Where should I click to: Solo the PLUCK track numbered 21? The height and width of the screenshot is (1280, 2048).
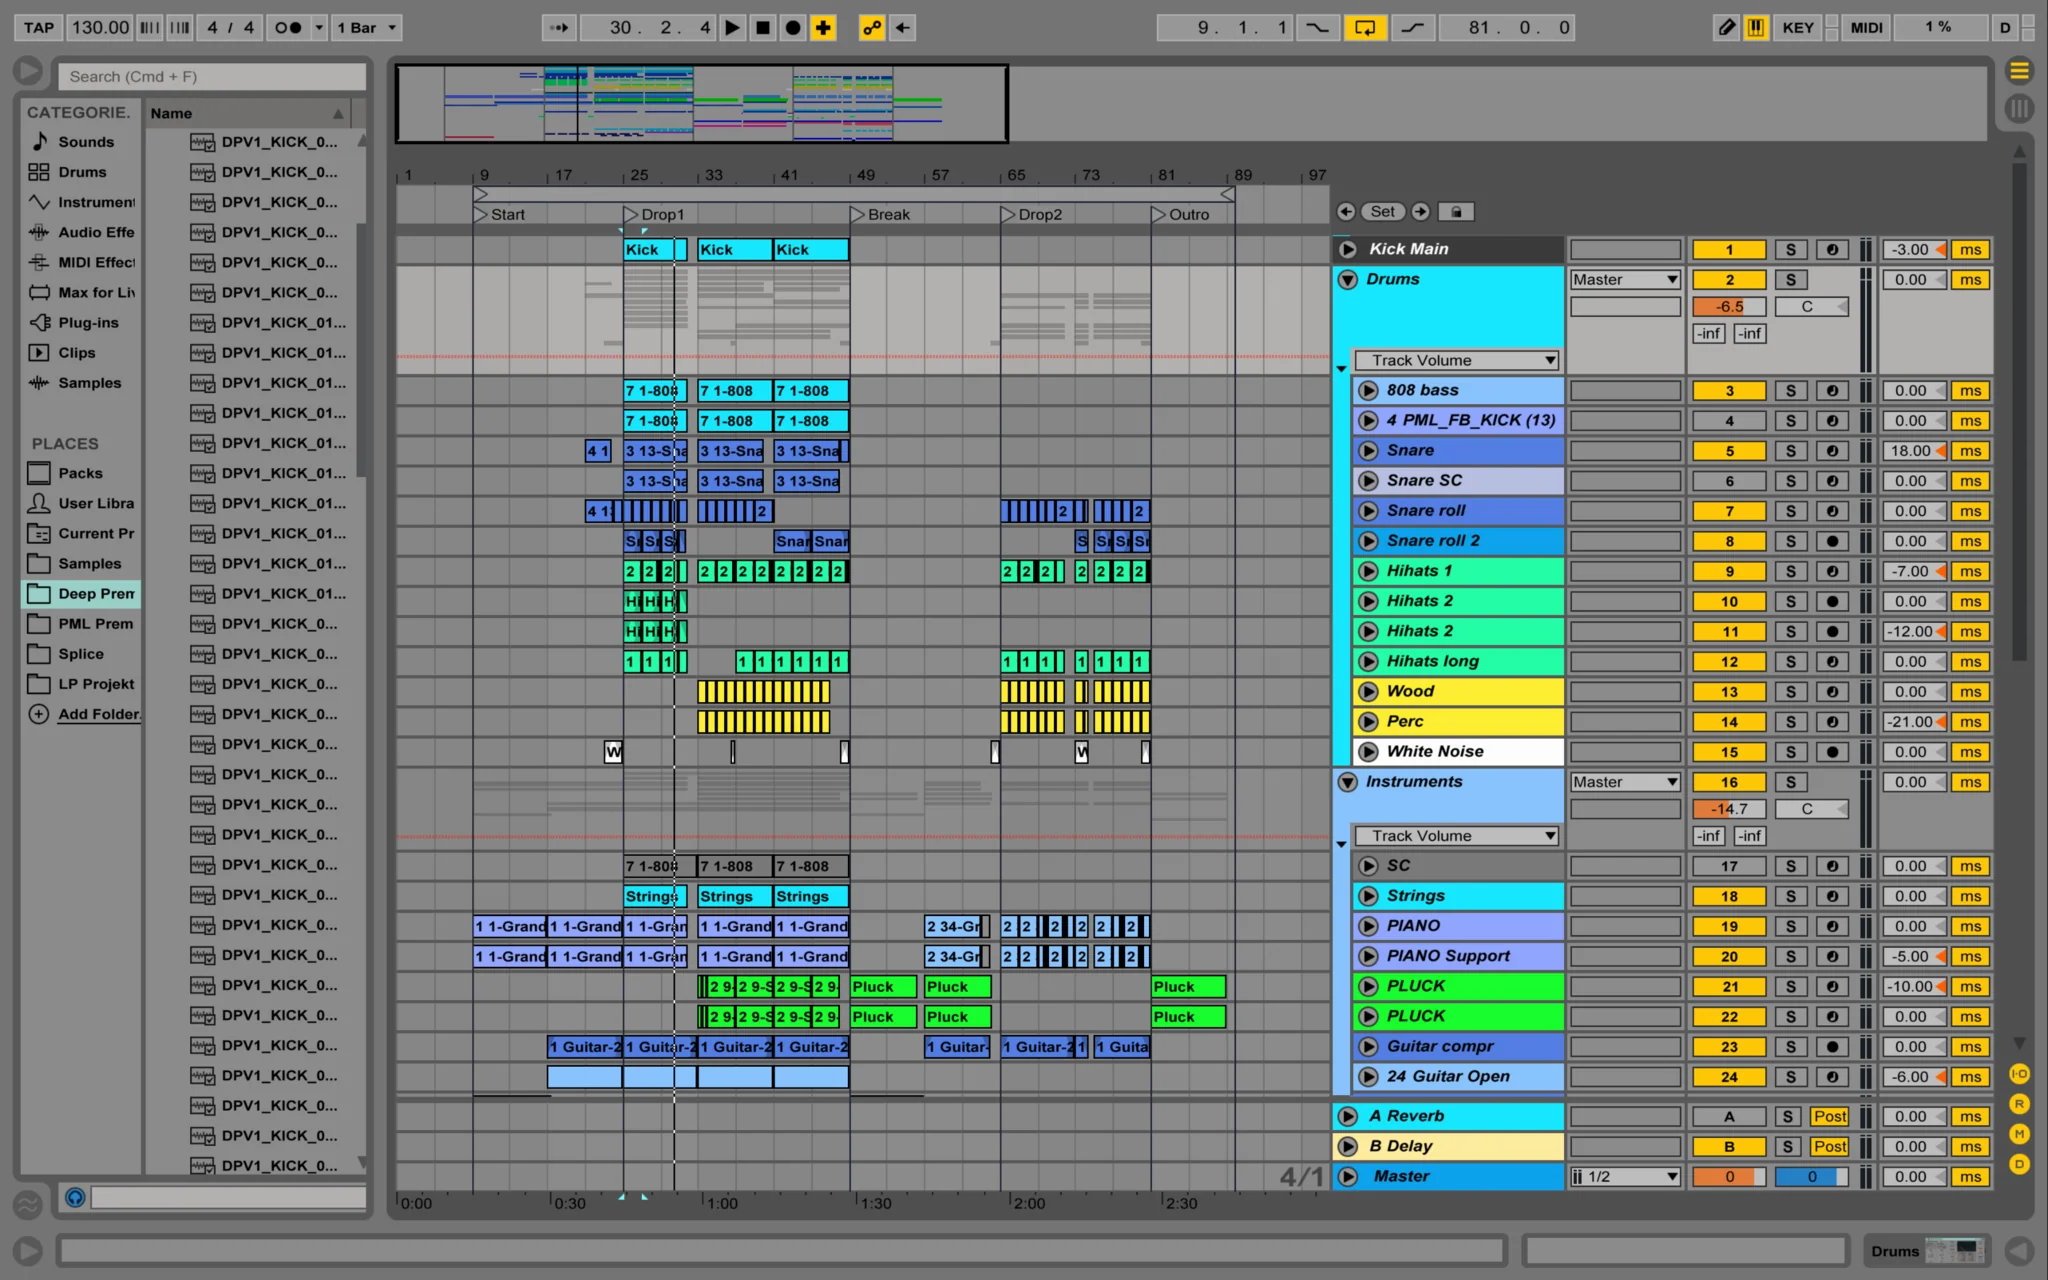(1791, 987)
